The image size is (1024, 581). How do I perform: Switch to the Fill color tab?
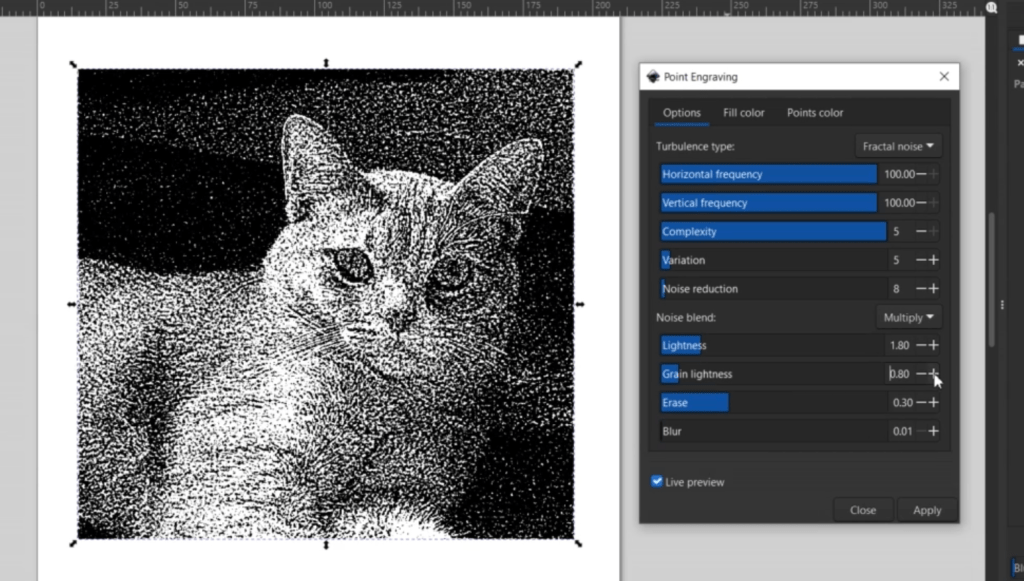click(743, 113)
